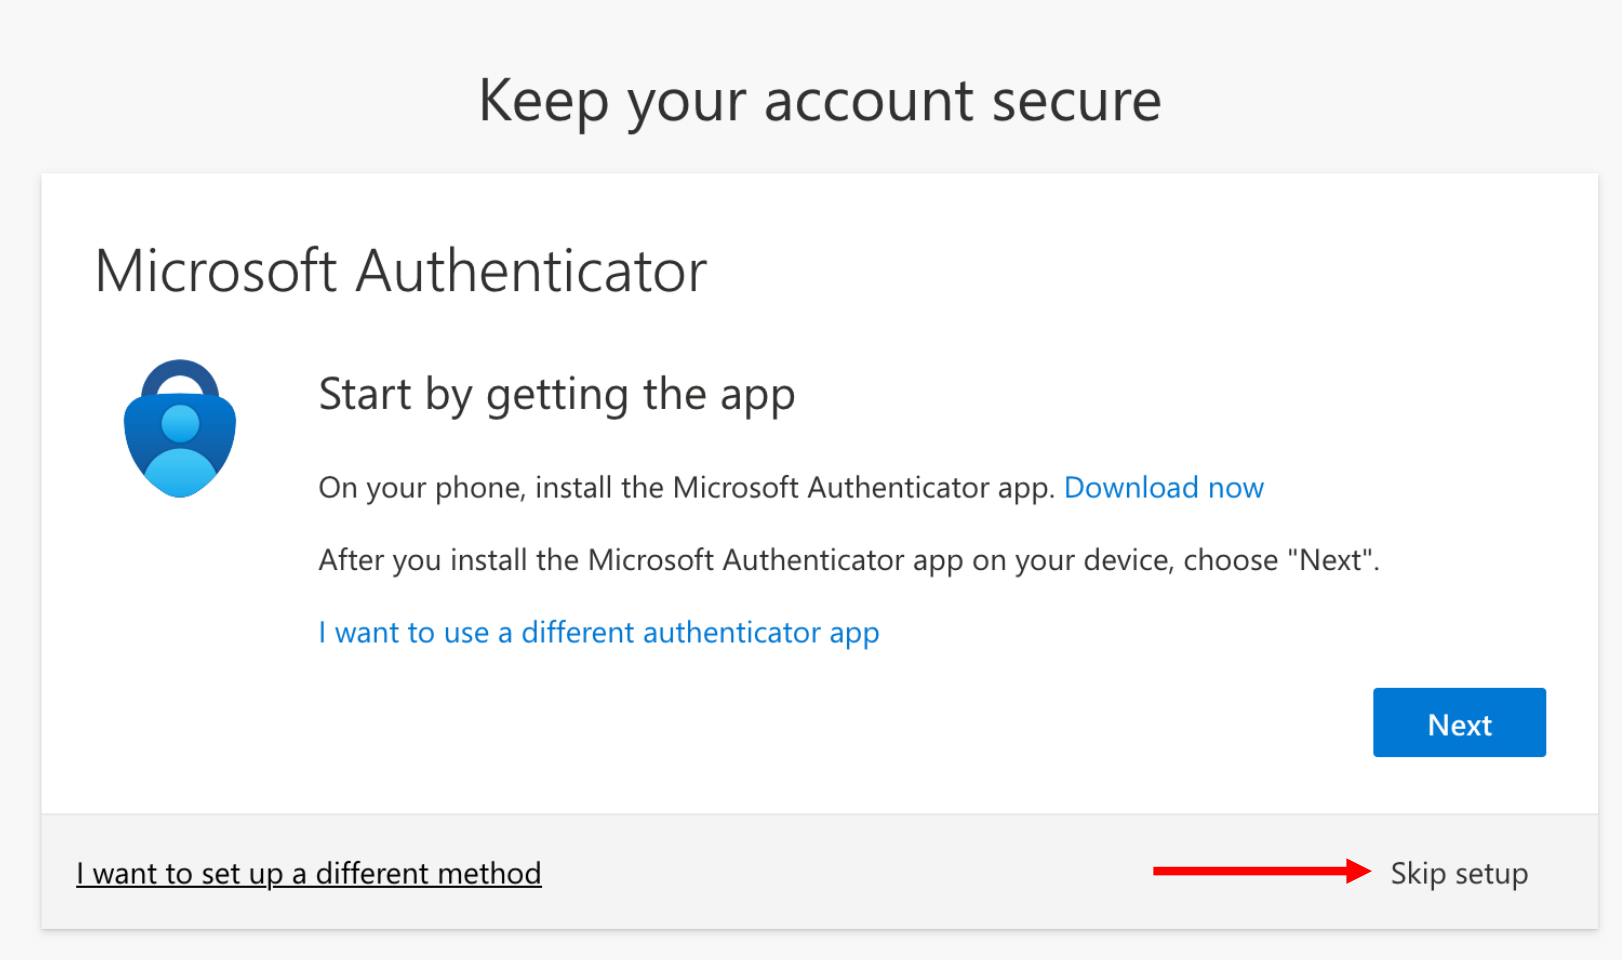
Task: Click the quoted word "Next" in the instructions
Action: pos(1331,560)
